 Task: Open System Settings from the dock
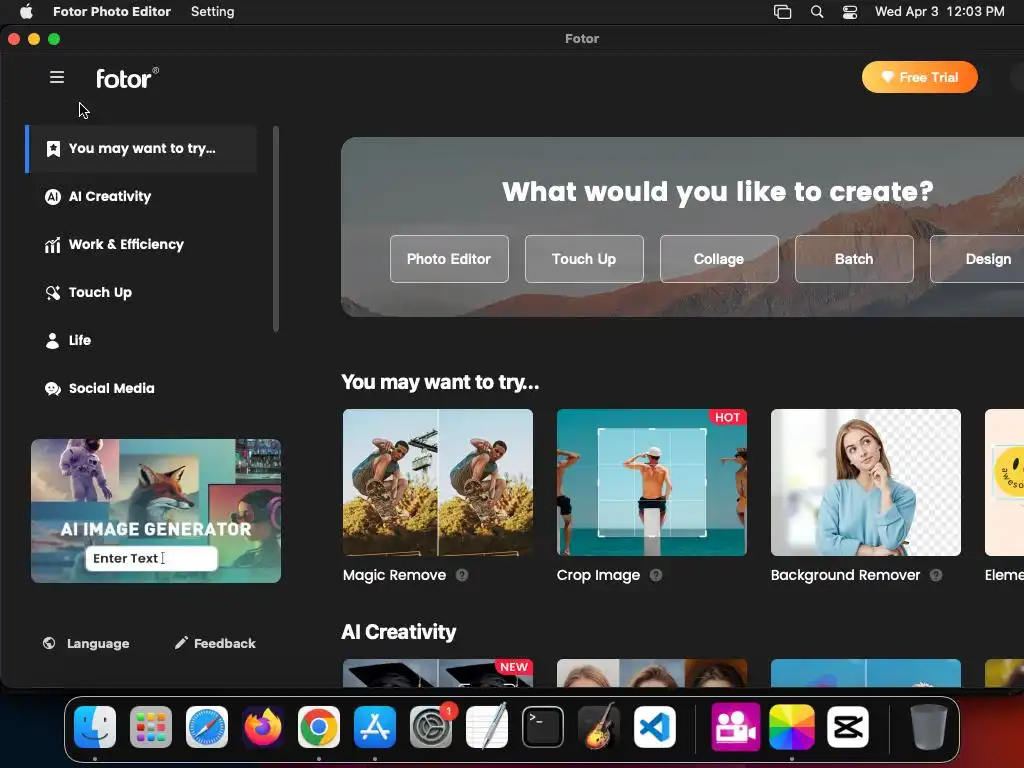431,727
